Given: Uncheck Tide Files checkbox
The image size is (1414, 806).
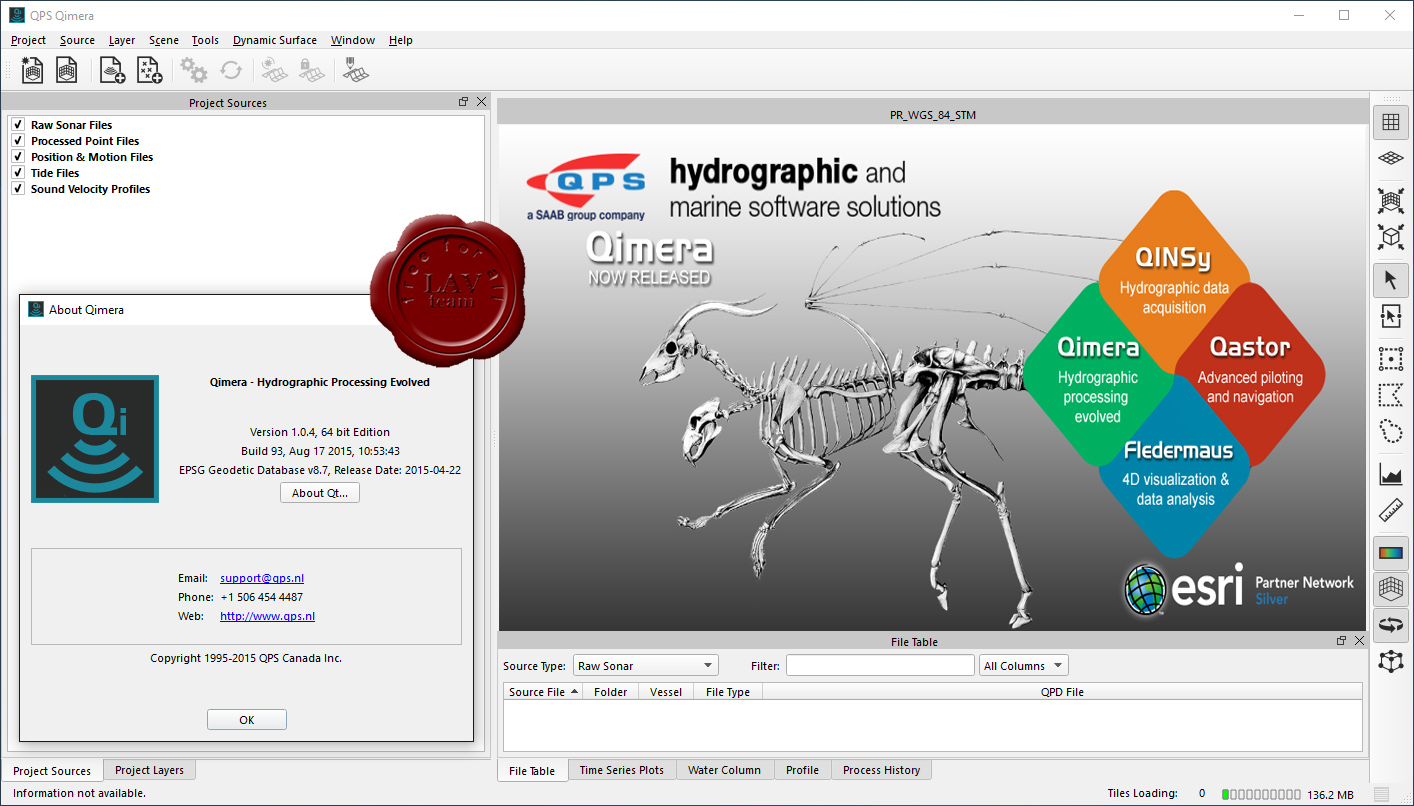Looking at the screenshot, I should coord(18,173).
